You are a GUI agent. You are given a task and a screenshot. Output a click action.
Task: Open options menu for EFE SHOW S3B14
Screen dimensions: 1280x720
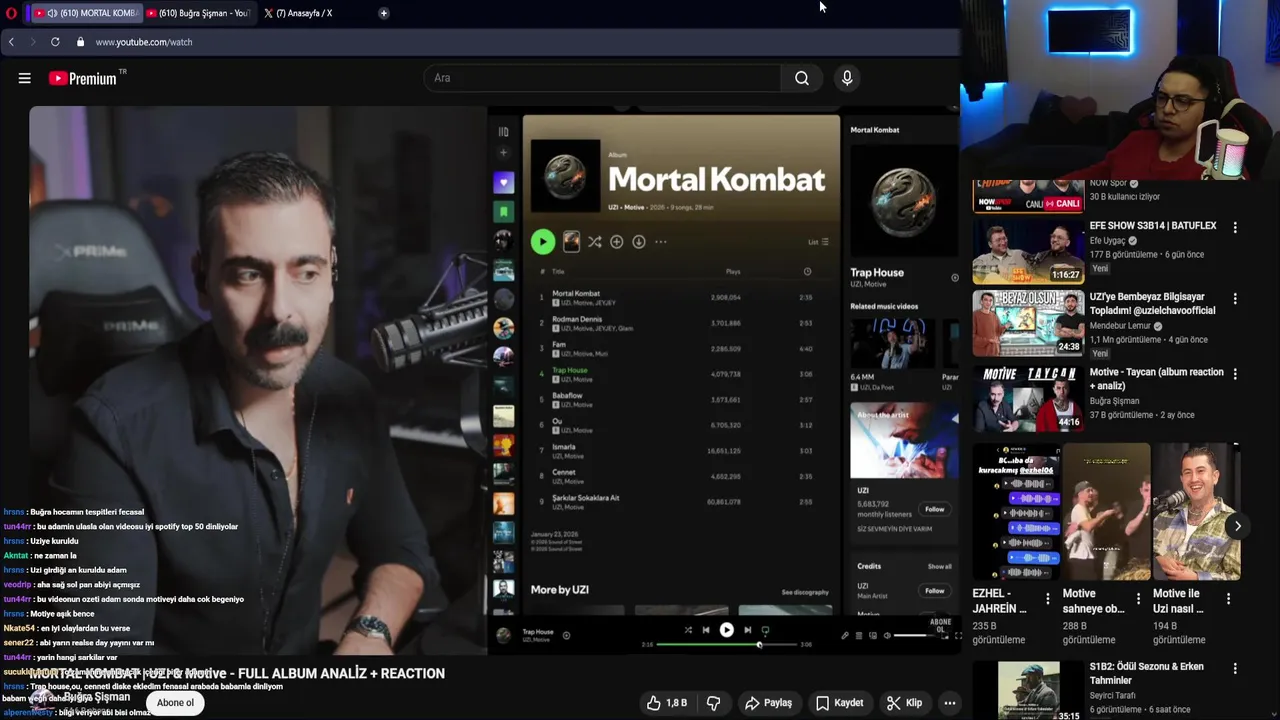pyautogui.click(x=1235, y=228)
